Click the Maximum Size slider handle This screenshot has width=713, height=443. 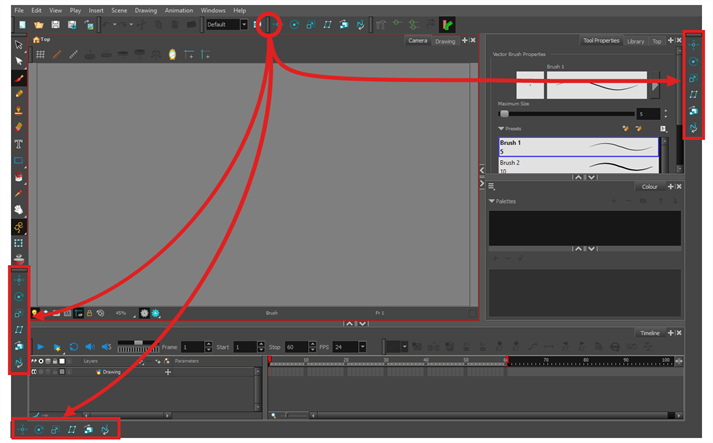pos(504,113)
